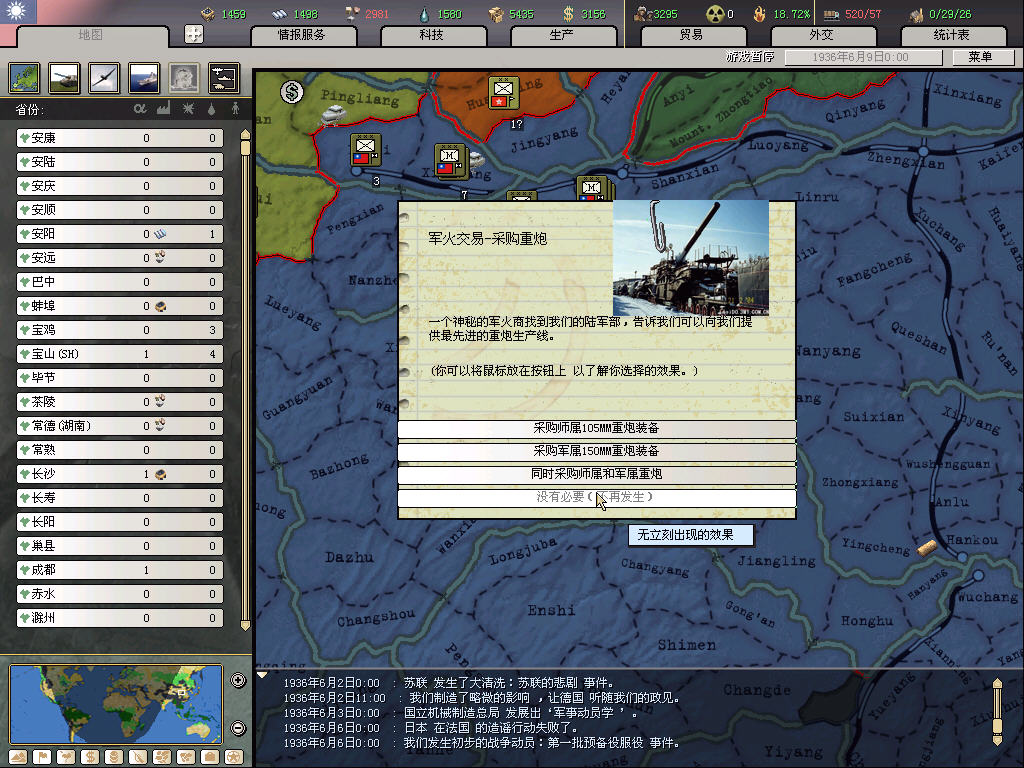Choose 采购师属105MM重炮装备 option
This screenshot has width=1024, height=768.
pyautogui.click(x=596, y=428)
